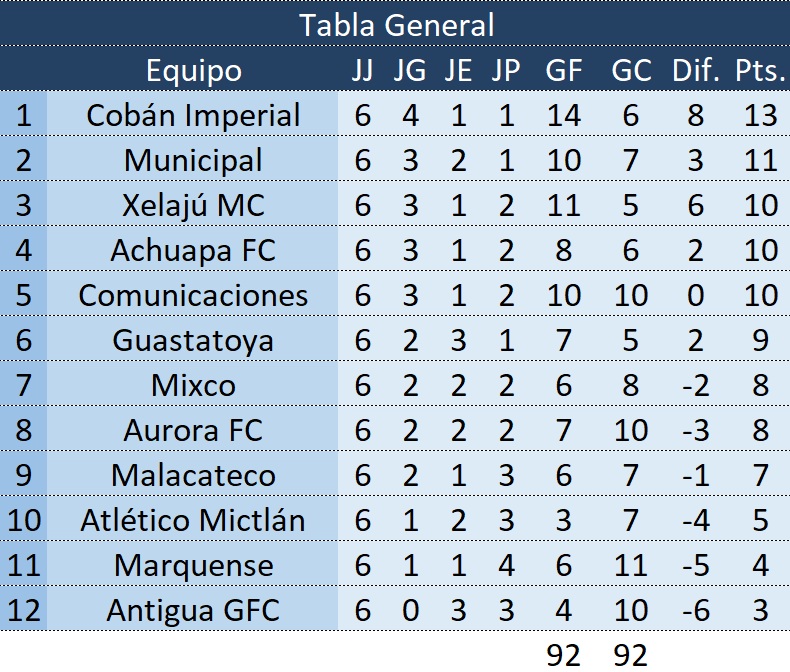Viewport: 790px width, 672px height.
Task: Click the Pts. column header
Action: coord(760,71)
